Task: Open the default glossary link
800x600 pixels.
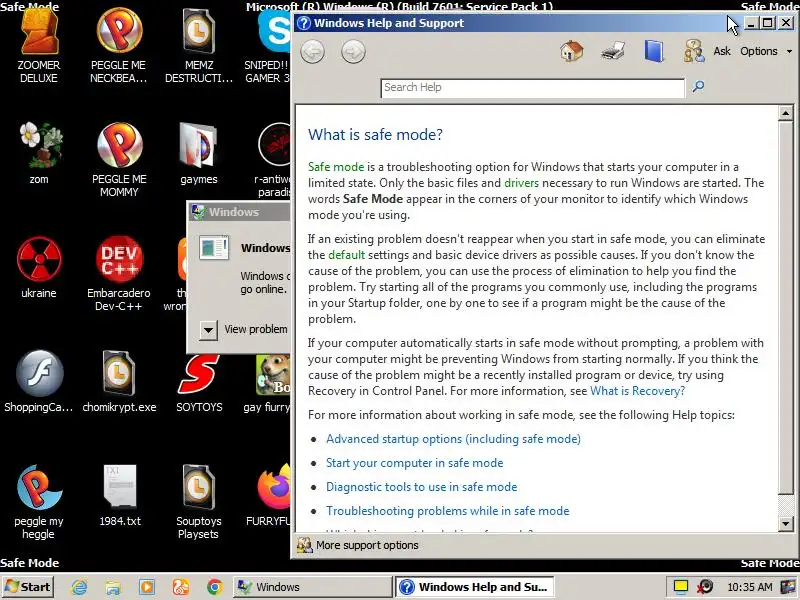Action: (x=346, y=255)
